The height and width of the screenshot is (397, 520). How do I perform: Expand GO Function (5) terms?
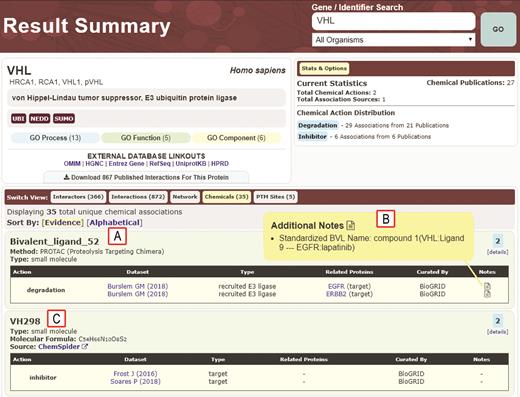pyautogui.click(x=146, y=138)
